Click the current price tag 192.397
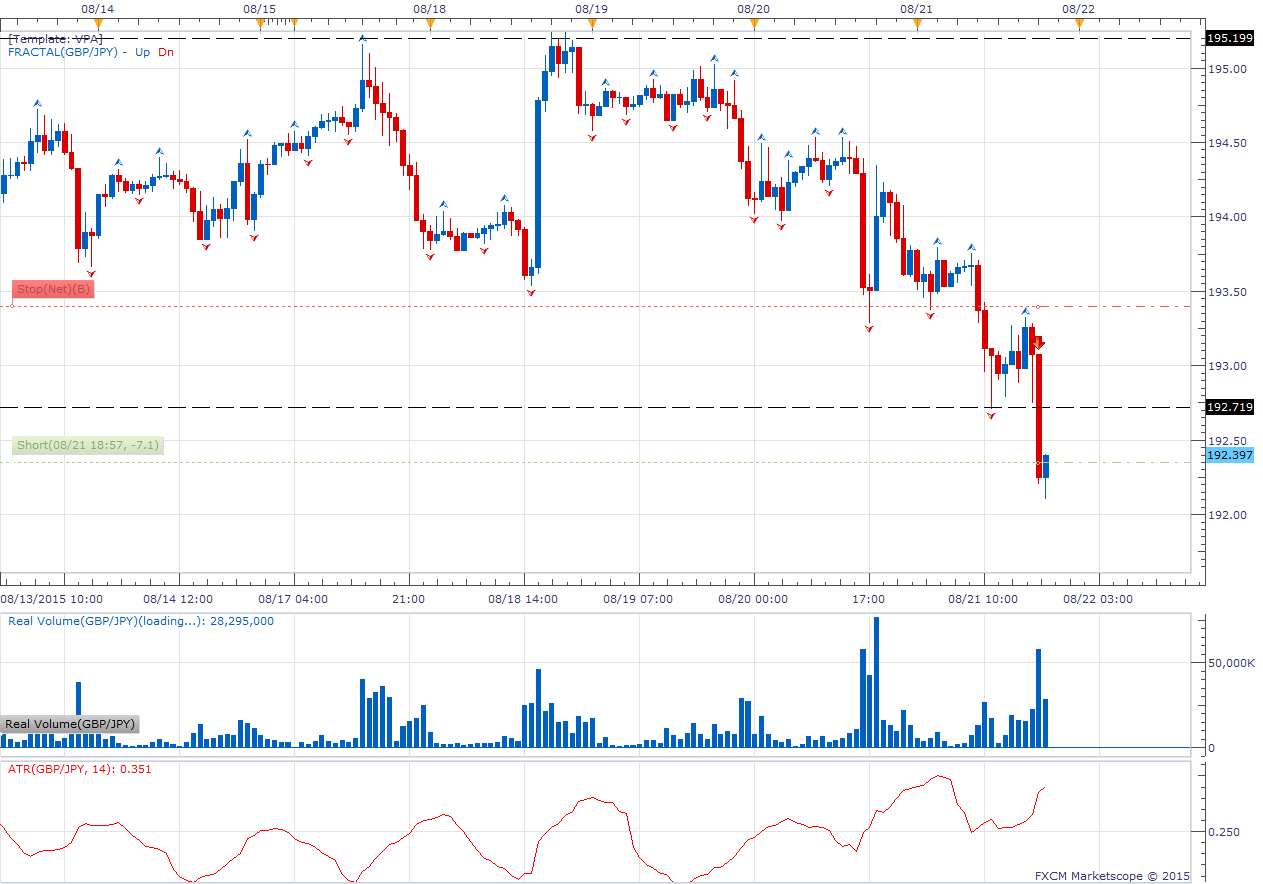Image resolution: width=1263 pixels, height=884 pixels. click(1230, 455)
